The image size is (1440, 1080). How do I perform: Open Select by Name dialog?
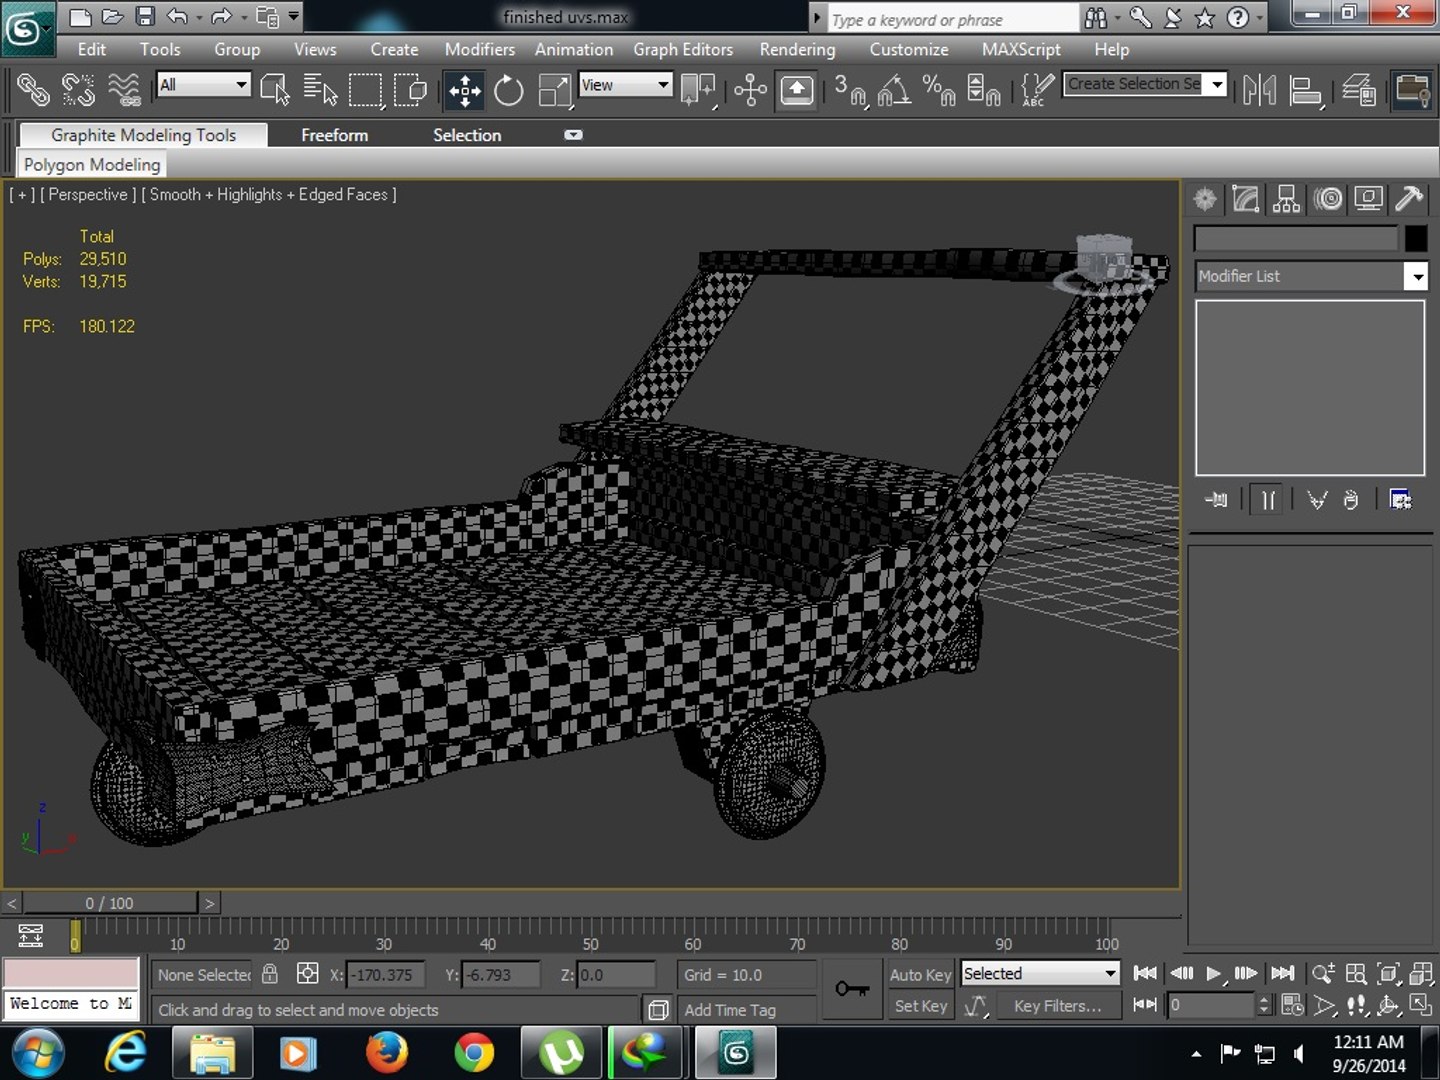coord(320,91)
